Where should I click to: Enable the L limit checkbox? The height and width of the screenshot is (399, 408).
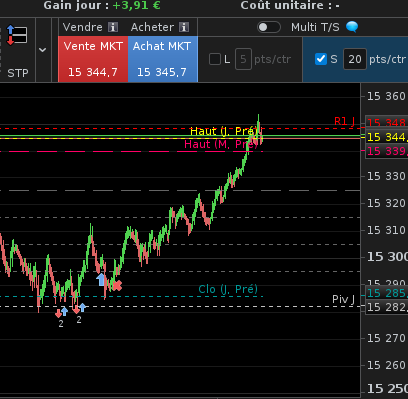215,59
